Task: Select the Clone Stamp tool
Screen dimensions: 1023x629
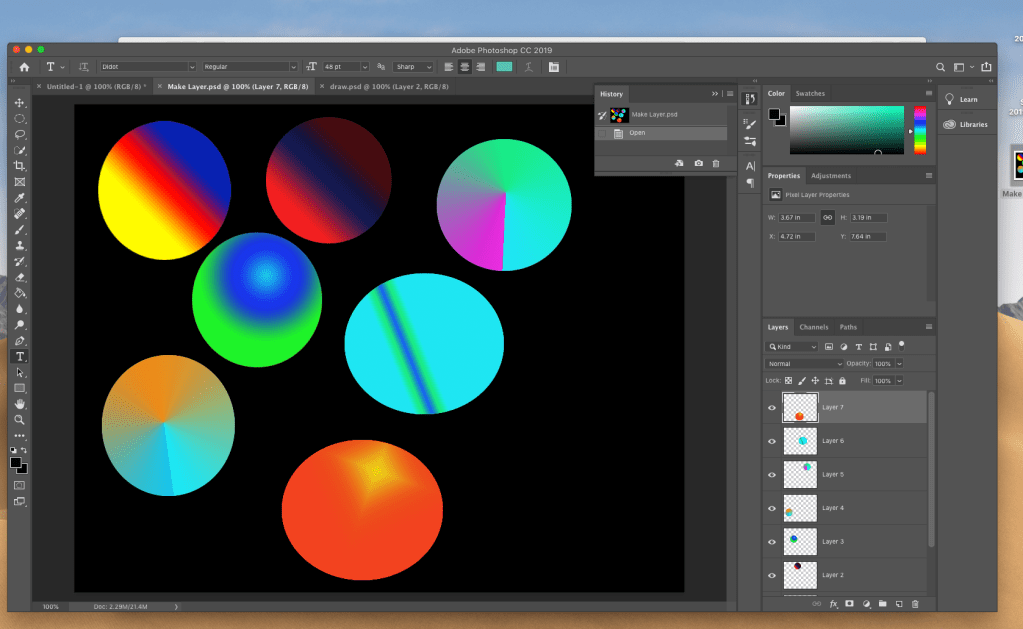Action: pyautogui.click(x=20, y=245)
